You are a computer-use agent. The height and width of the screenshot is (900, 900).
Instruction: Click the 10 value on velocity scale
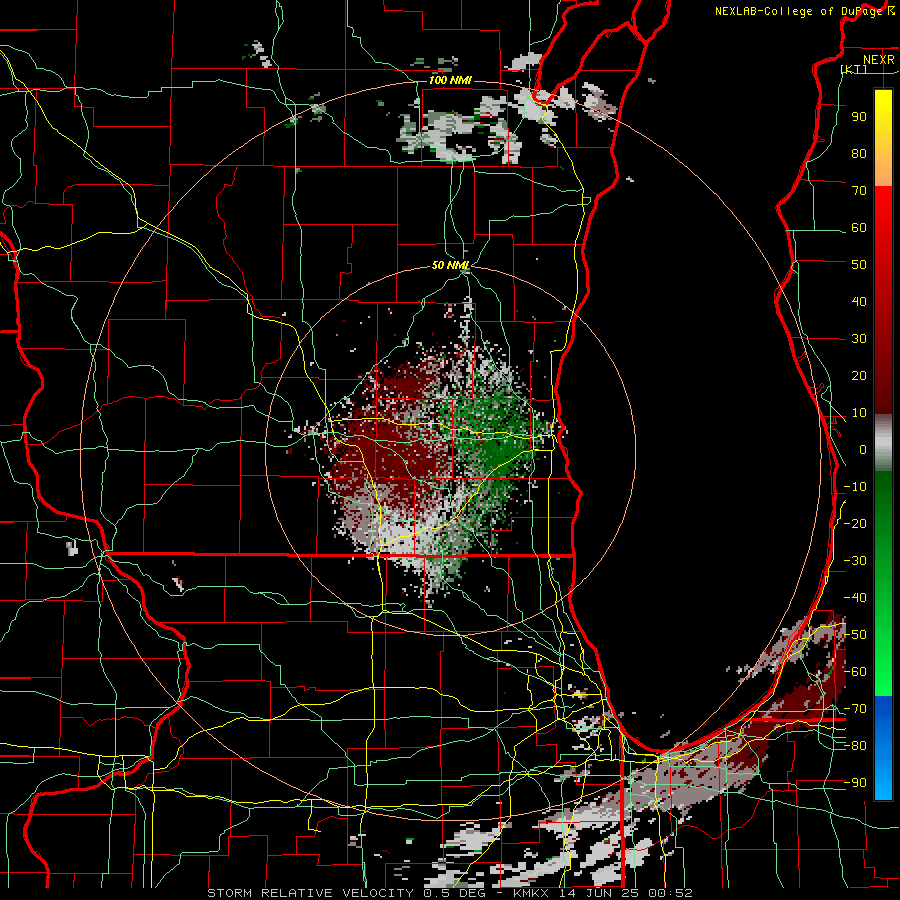(x=859, y=413)
